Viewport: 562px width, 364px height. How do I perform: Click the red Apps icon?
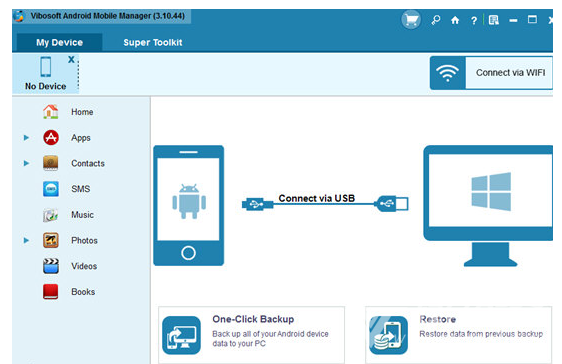51,138
